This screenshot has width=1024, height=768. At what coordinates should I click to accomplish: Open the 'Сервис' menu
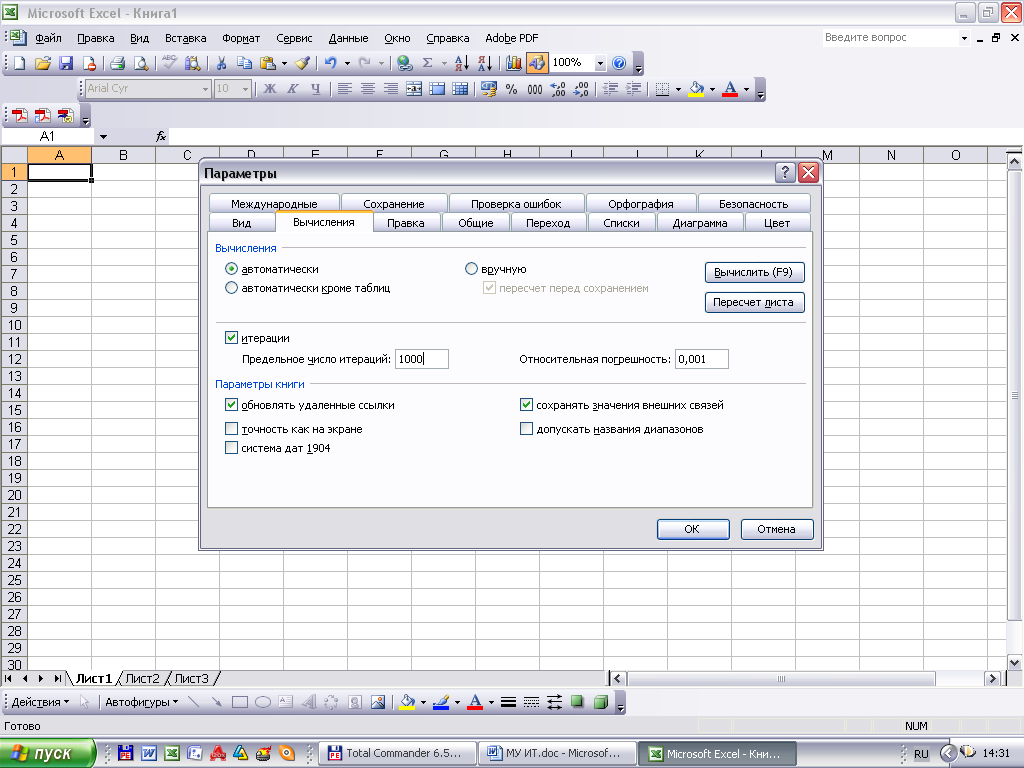click(294, 38)
